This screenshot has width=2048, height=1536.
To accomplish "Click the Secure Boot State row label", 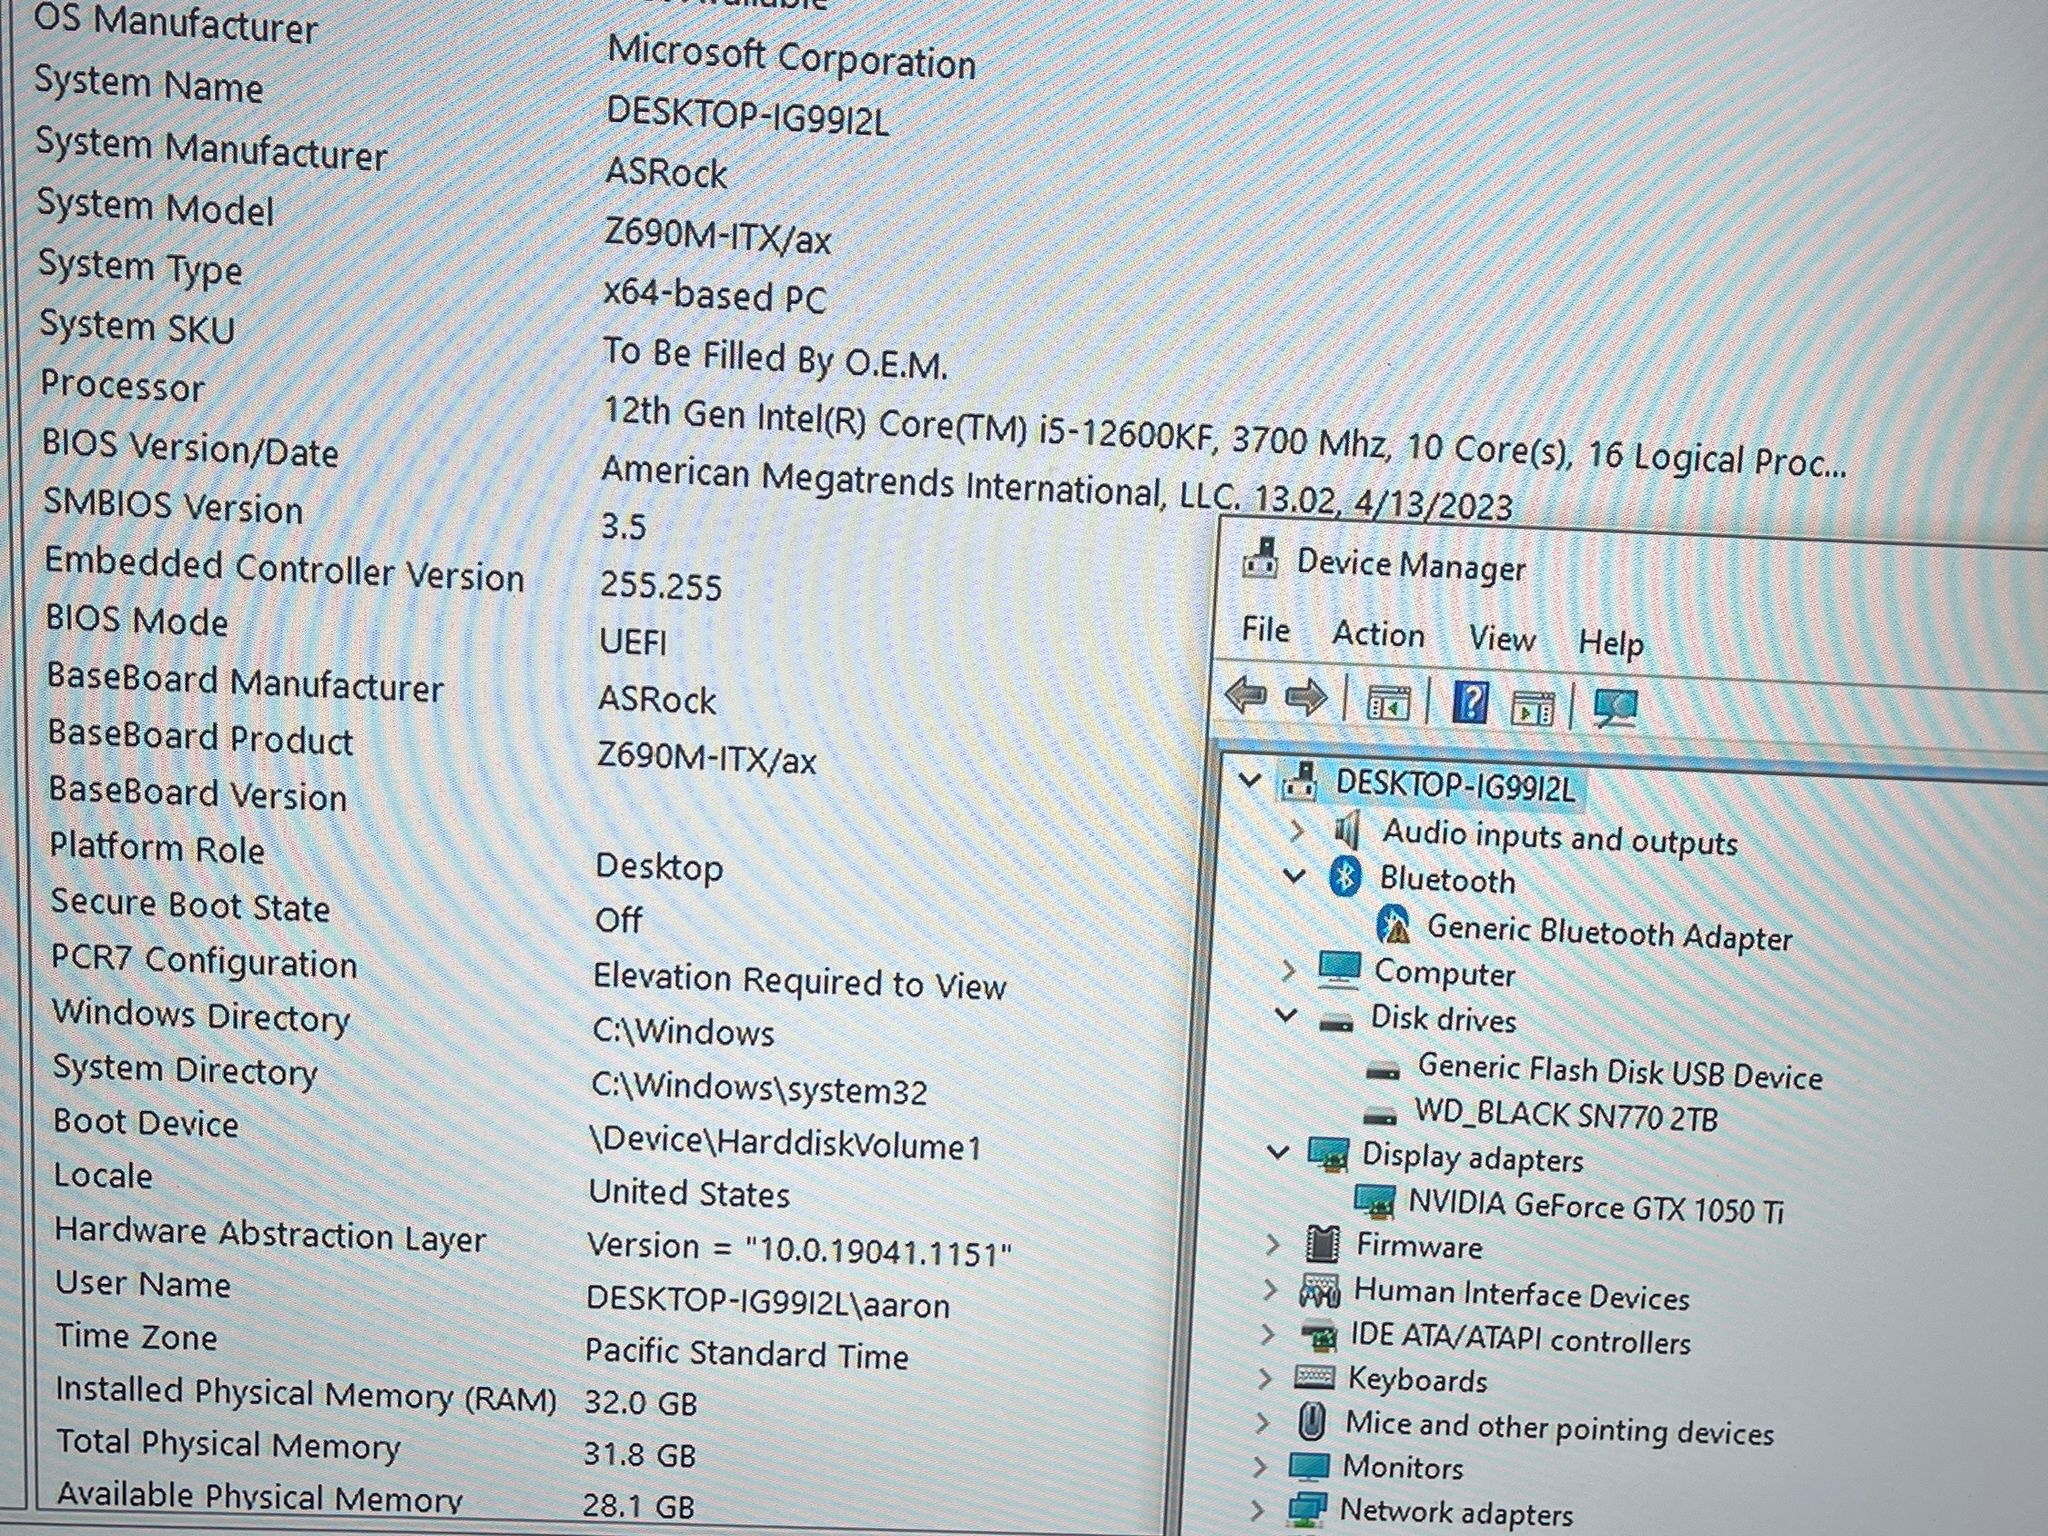I will coord(190,904).
